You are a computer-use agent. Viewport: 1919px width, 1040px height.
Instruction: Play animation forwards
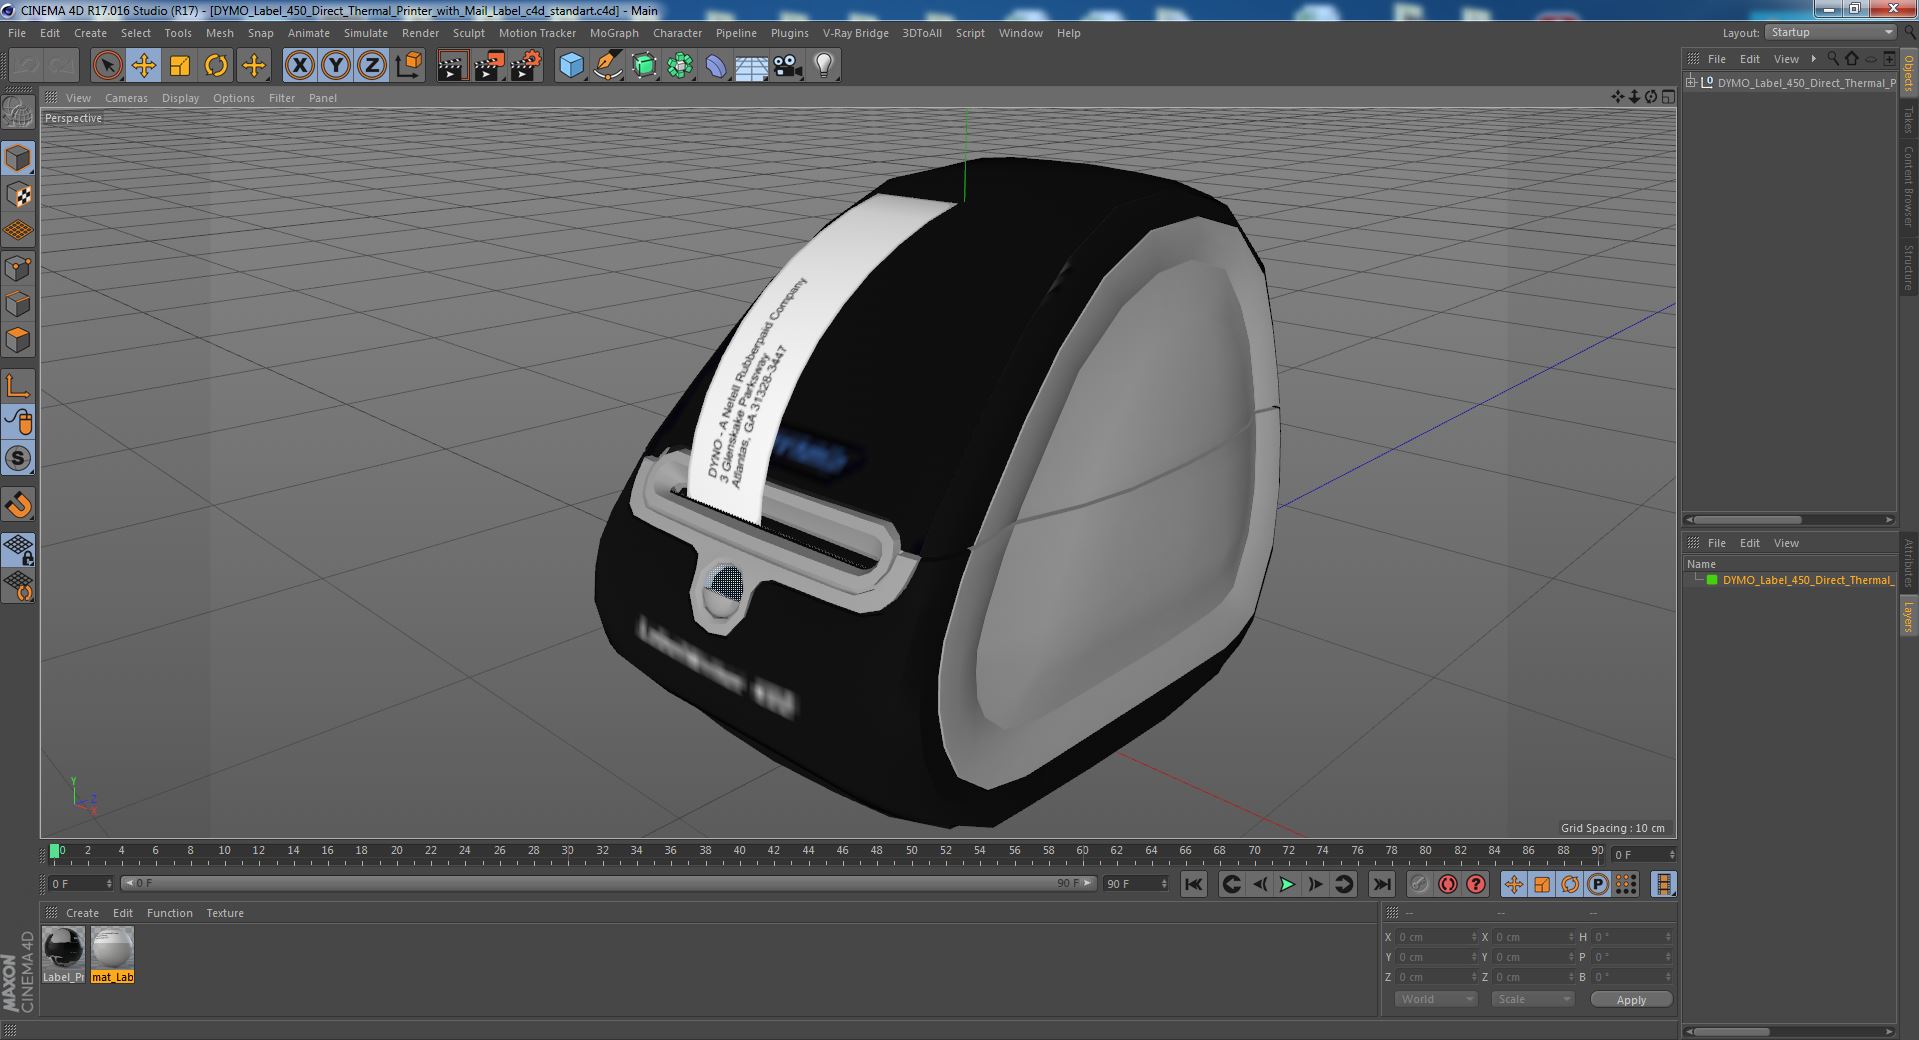[1287, 884]
